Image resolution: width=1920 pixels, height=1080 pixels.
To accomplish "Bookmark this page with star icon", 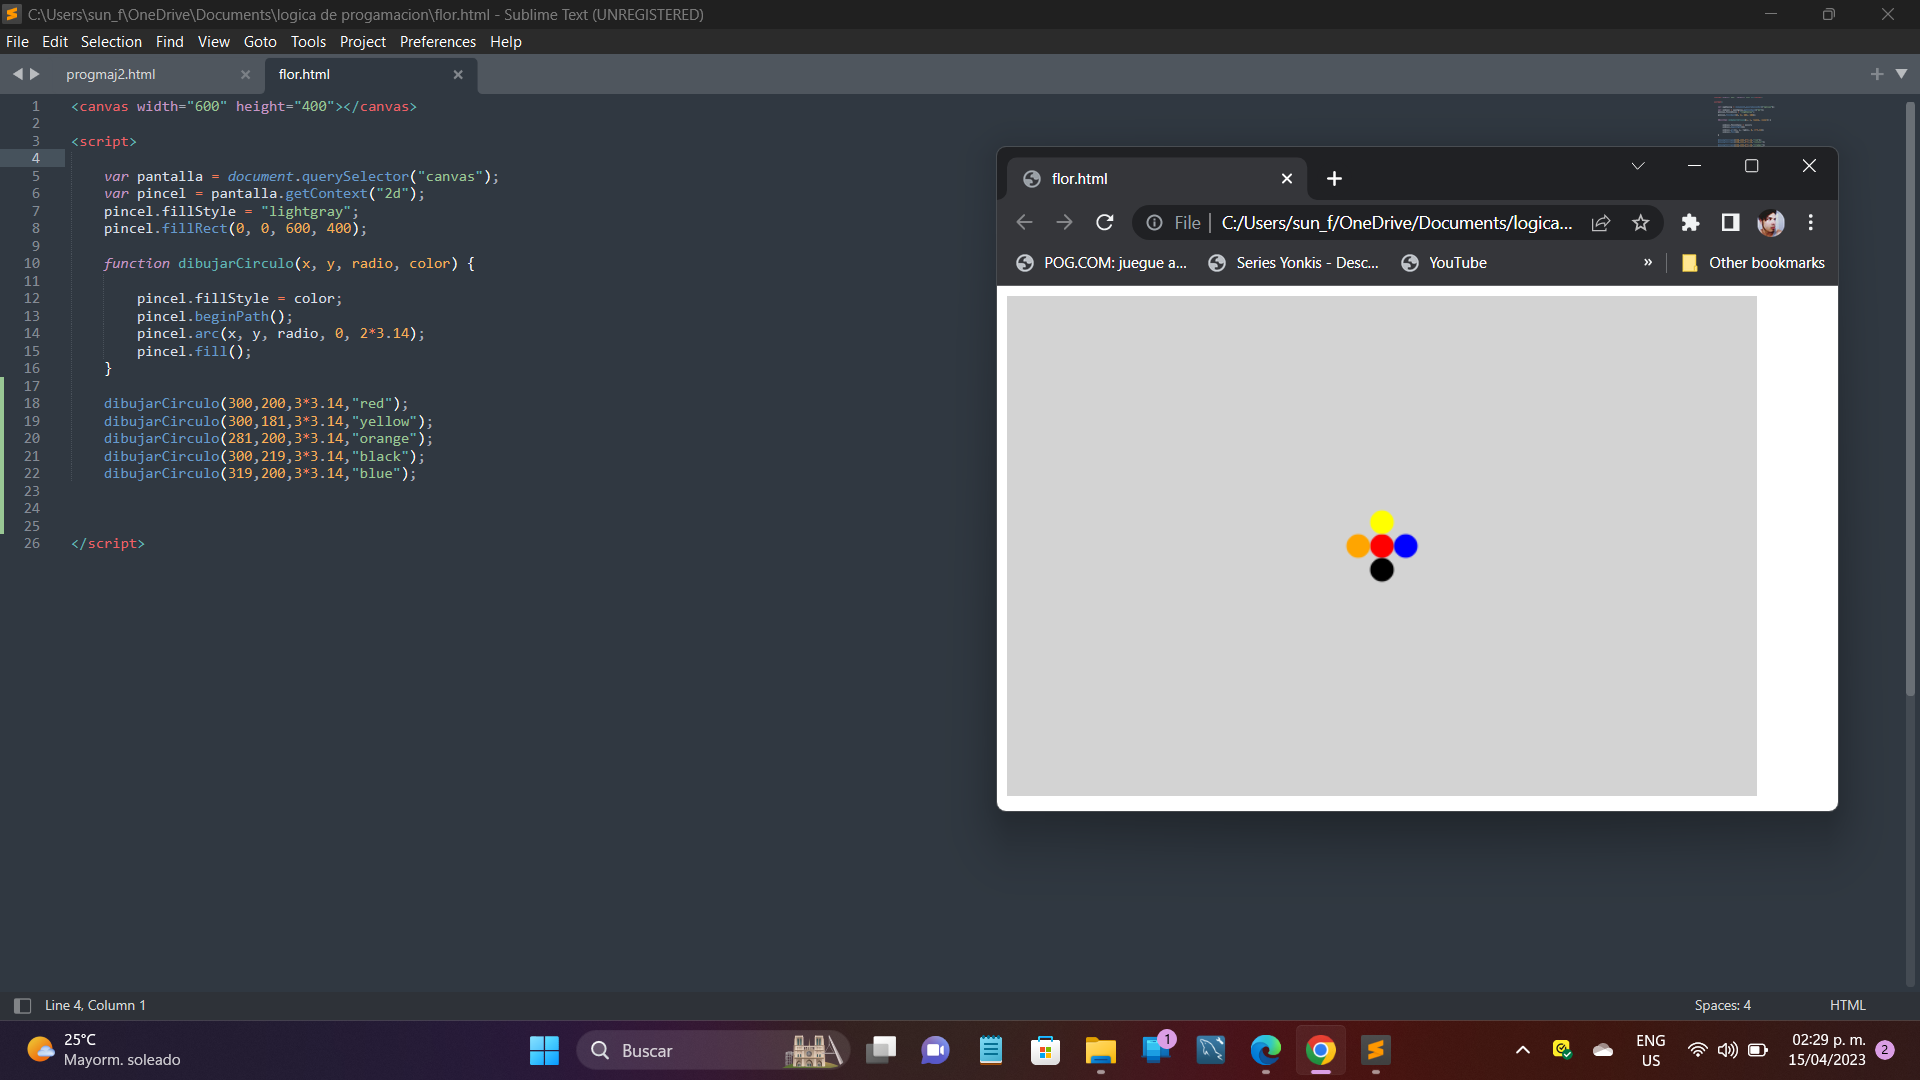I will 1641,223.
